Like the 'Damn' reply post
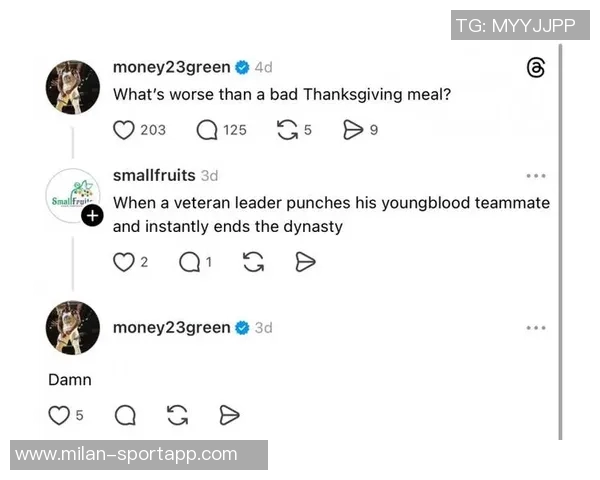The height and width of the screenshot is (480, 600). pos(60,415)
